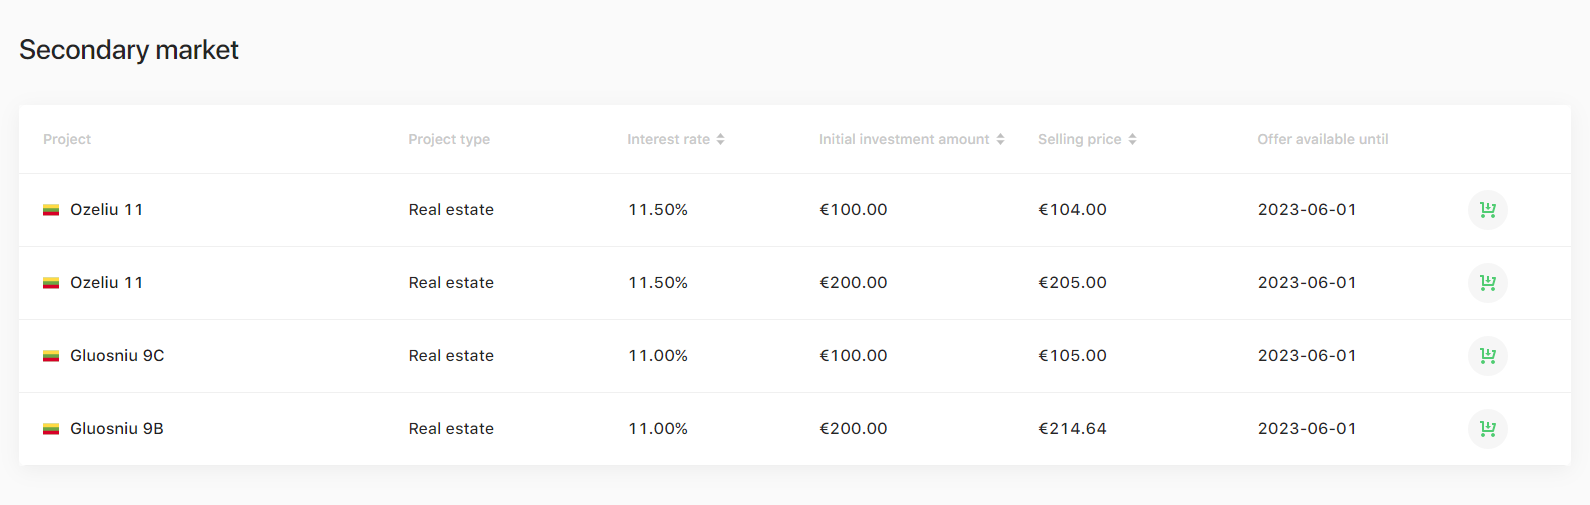The width and height of the screenshot is (1590, 505).
Task: Sort by the Interest rate column arrows
Action: point(720,139)
